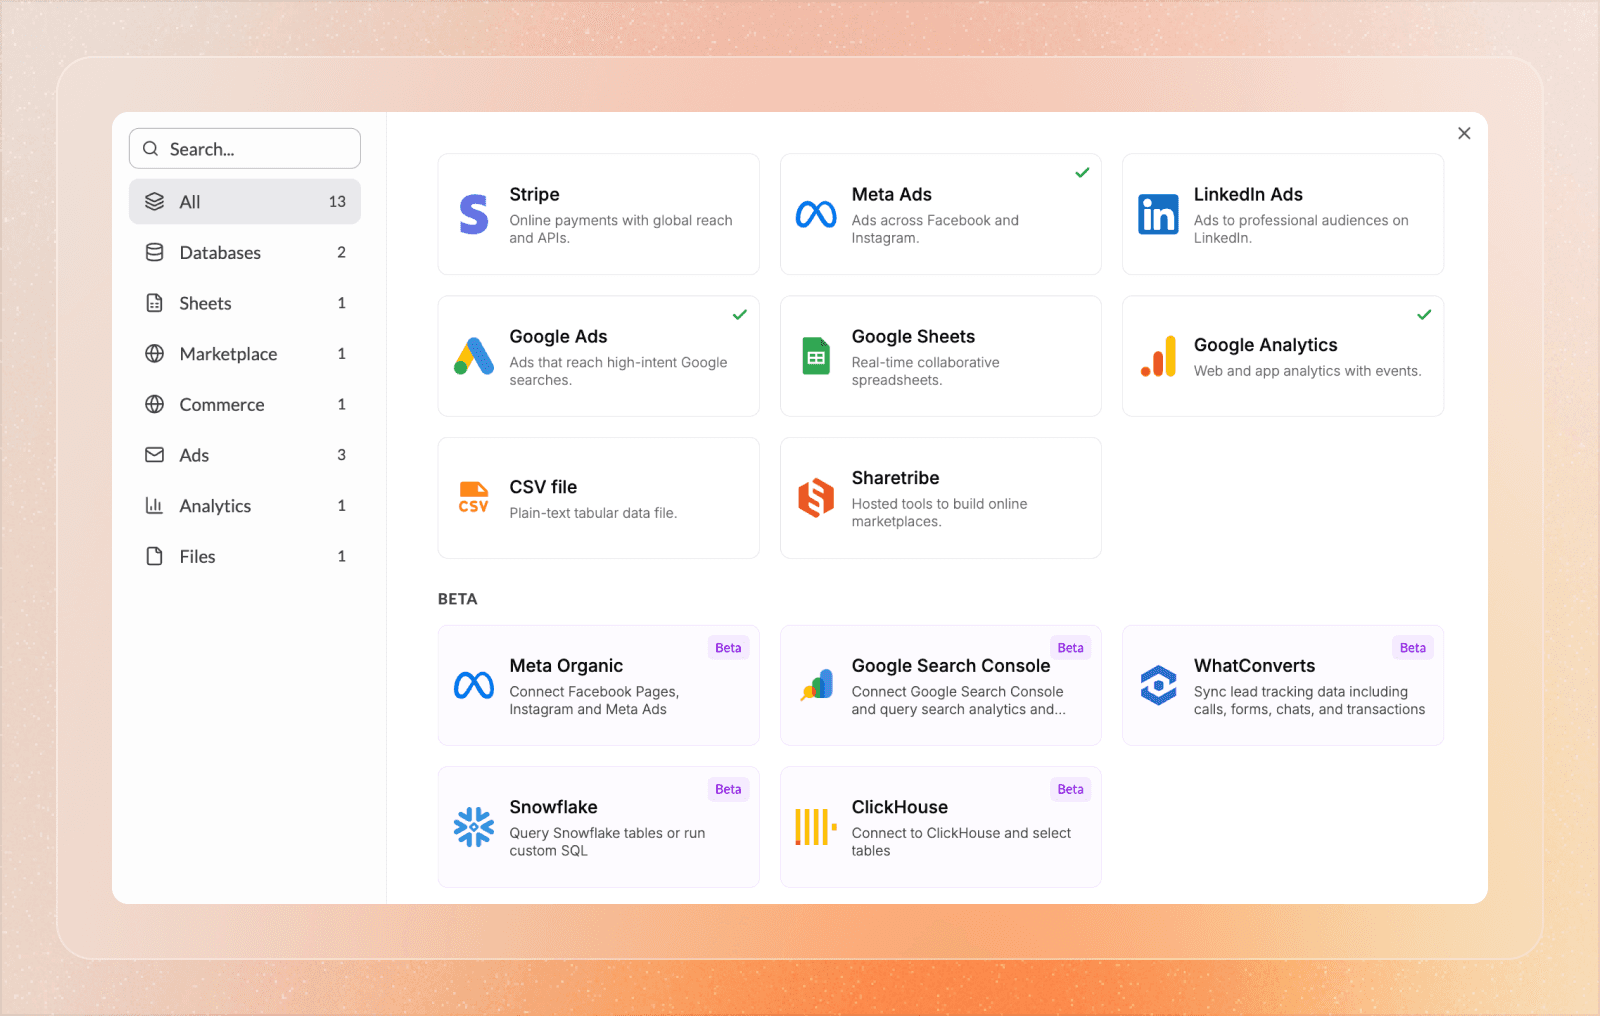Click the magnifier icon in search box
The width and height of the screenshot is (1600, 1016).
[151, 149]
